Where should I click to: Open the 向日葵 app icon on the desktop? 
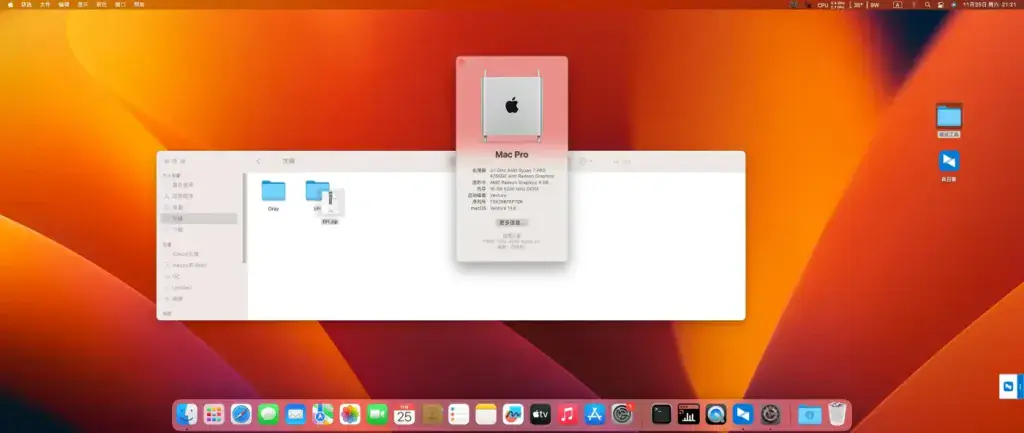click(x=949, y=161)
